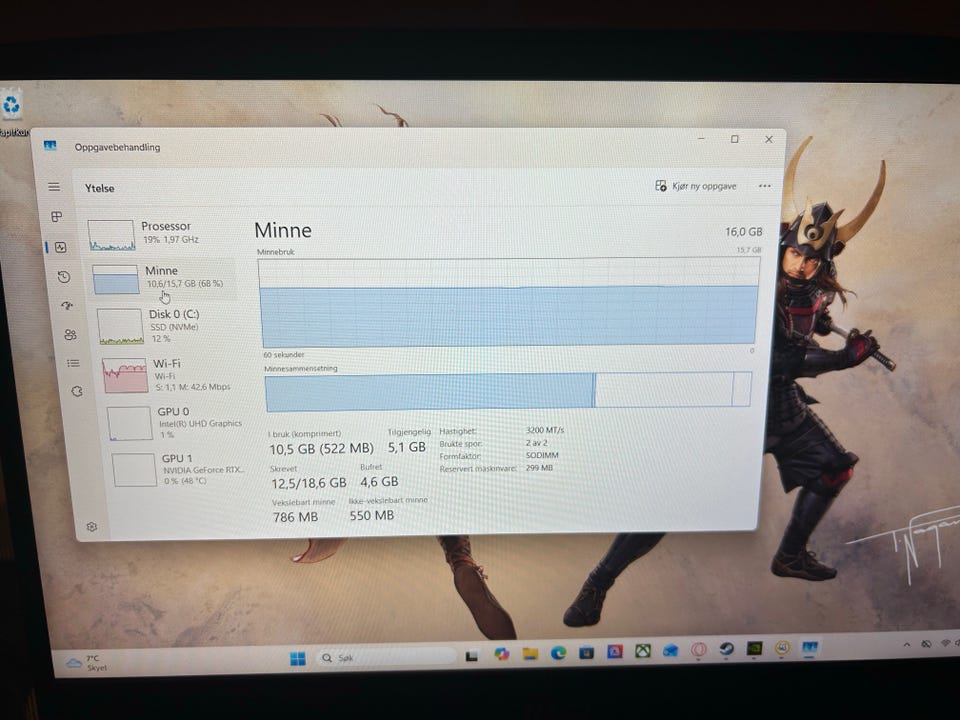The width and height of the screenshot is (960, 720).
Task: Click the '16,0 GB' total memory text
Action: pos(744,232)
